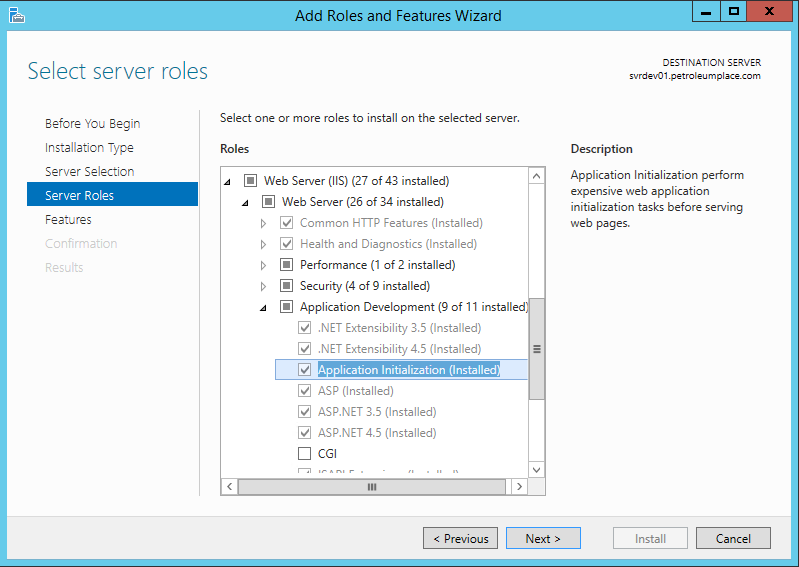This screenshot has height=567, width=799.
Task: Select the ASP.NET 4.5 (Installed) item
Action: 376,433
